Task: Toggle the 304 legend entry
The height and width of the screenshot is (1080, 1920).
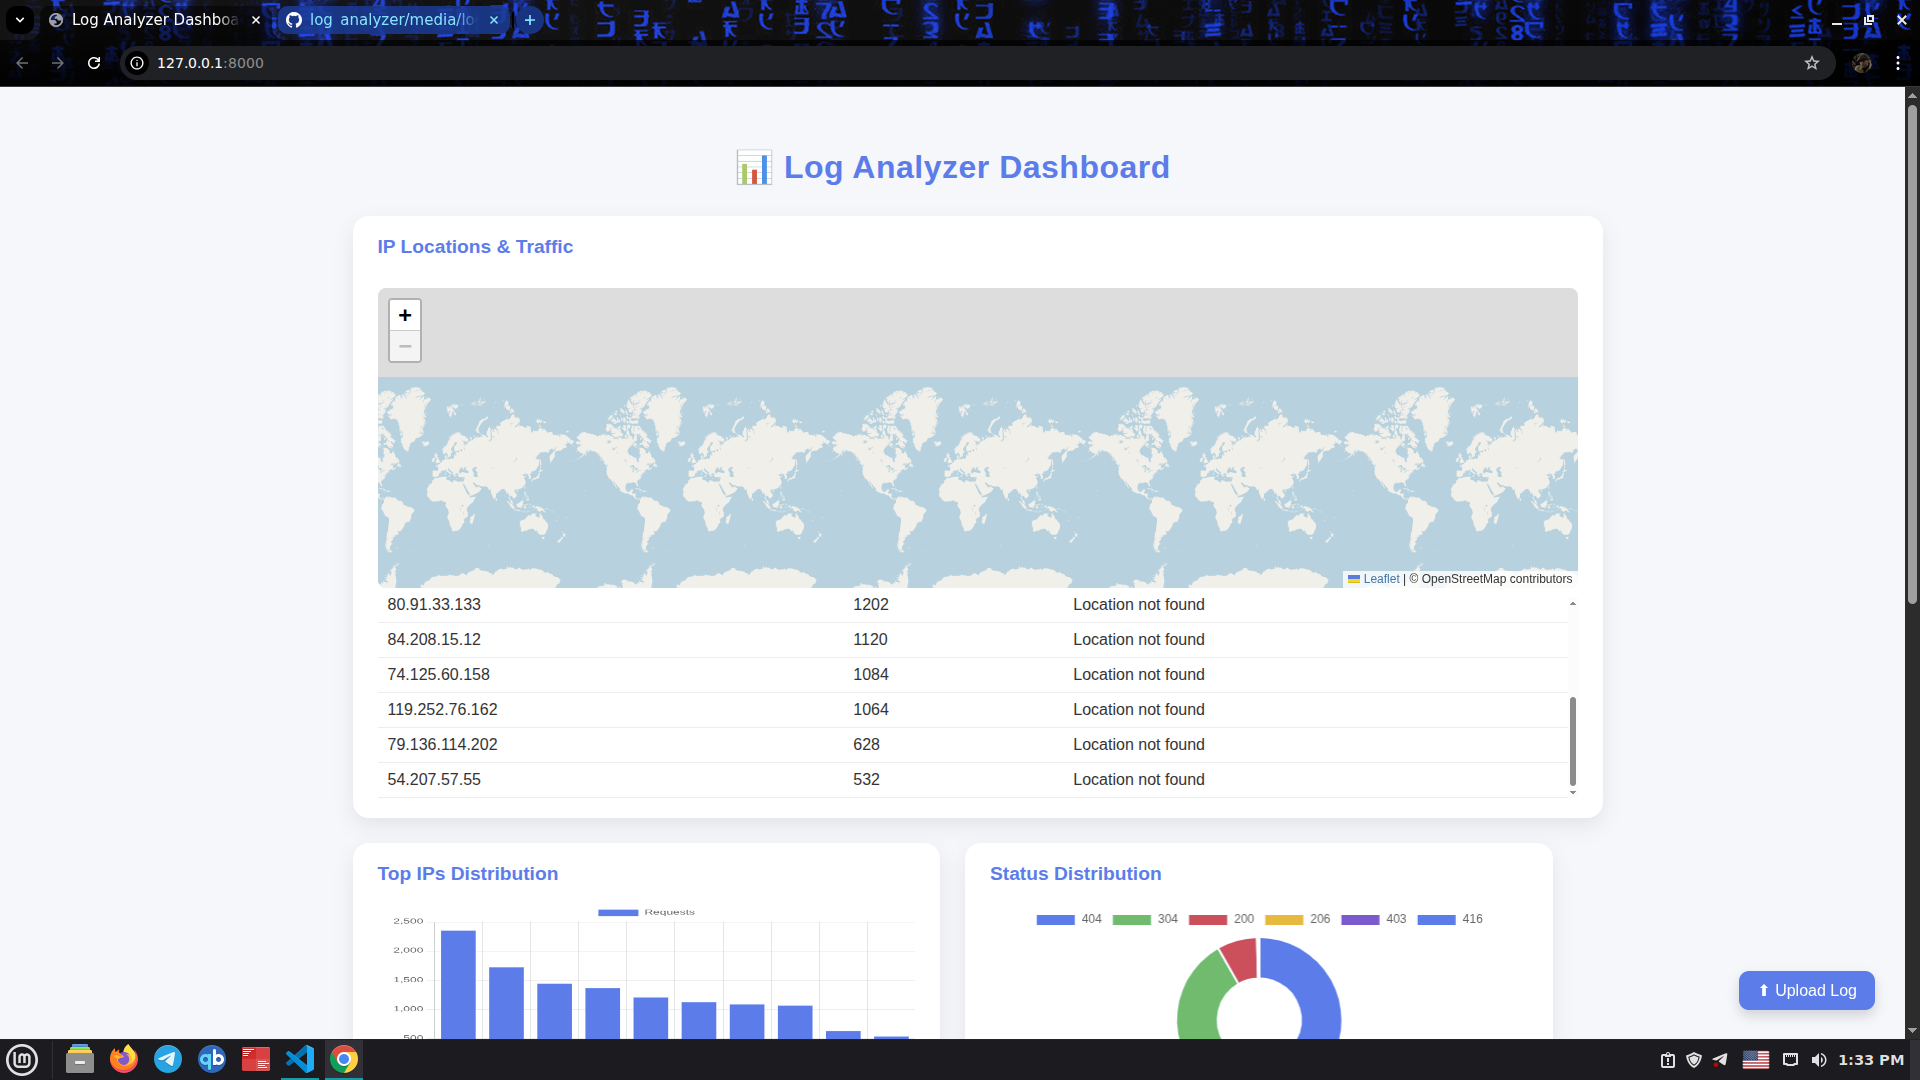Action: (1145, 919)
